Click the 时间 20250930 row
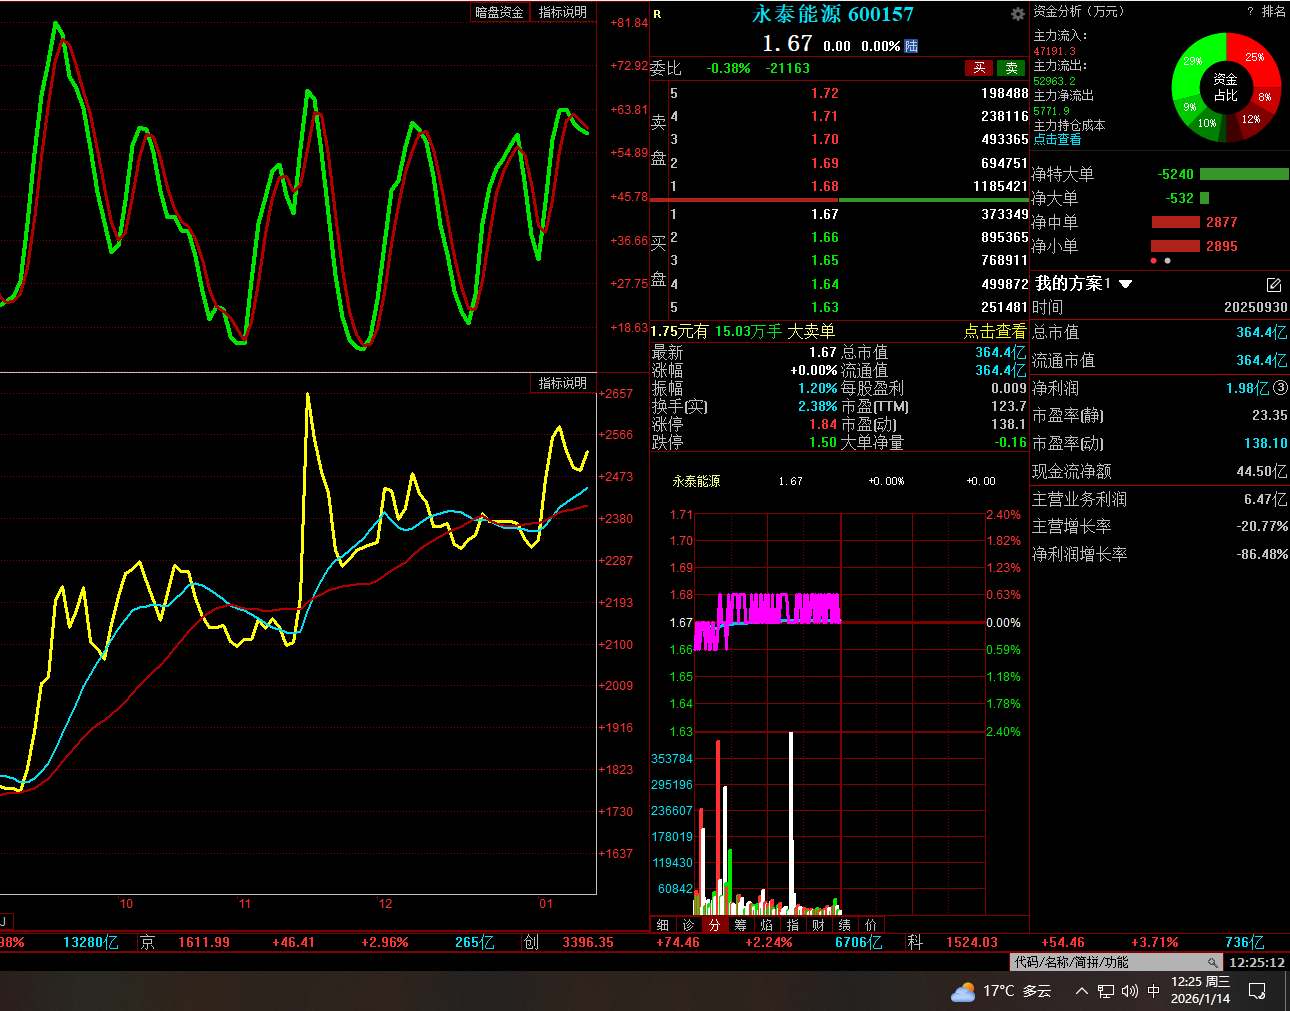This screenshot has width=1290, height=1011. 1160,307
